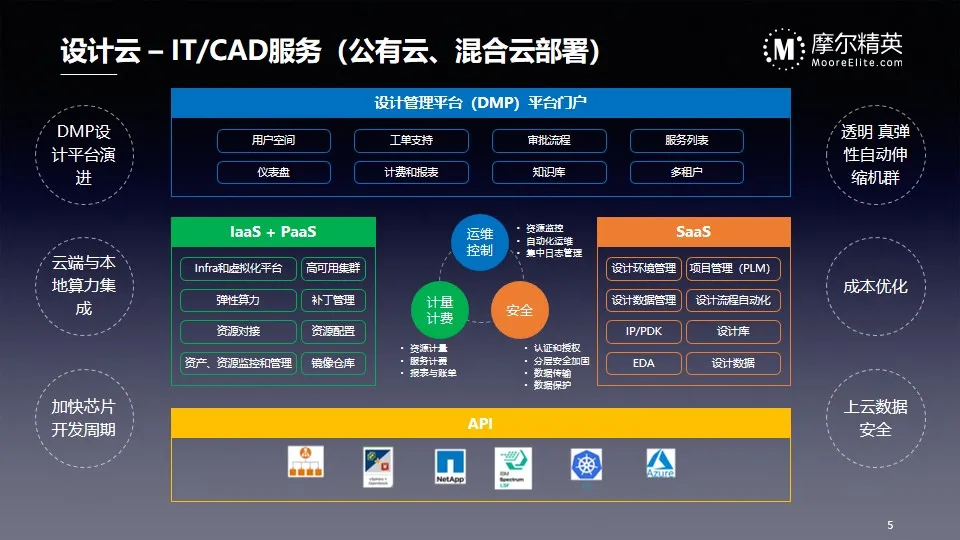Select the 计费和报表 box

coord(411,172)
